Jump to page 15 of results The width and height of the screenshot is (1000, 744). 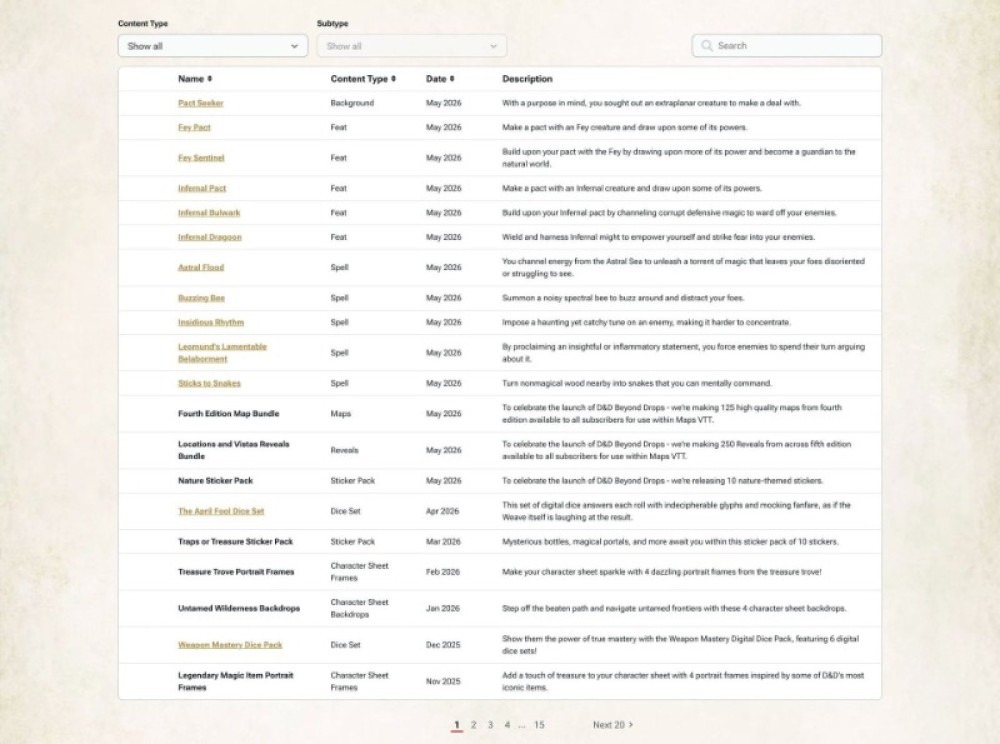pyautogui.click(x=540, y=725)
